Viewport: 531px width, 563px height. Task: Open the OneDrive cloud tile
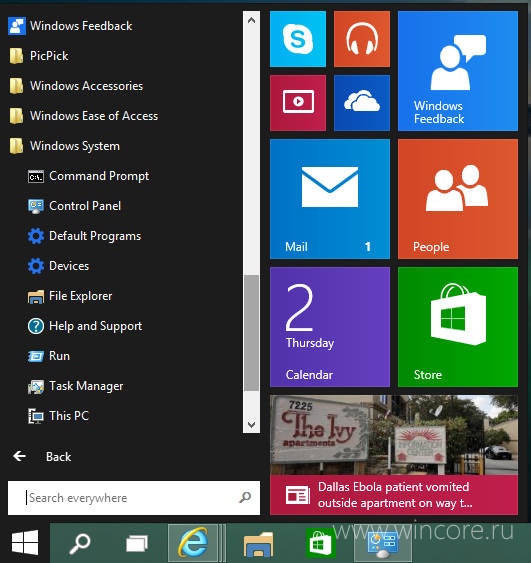pos(362,103)
